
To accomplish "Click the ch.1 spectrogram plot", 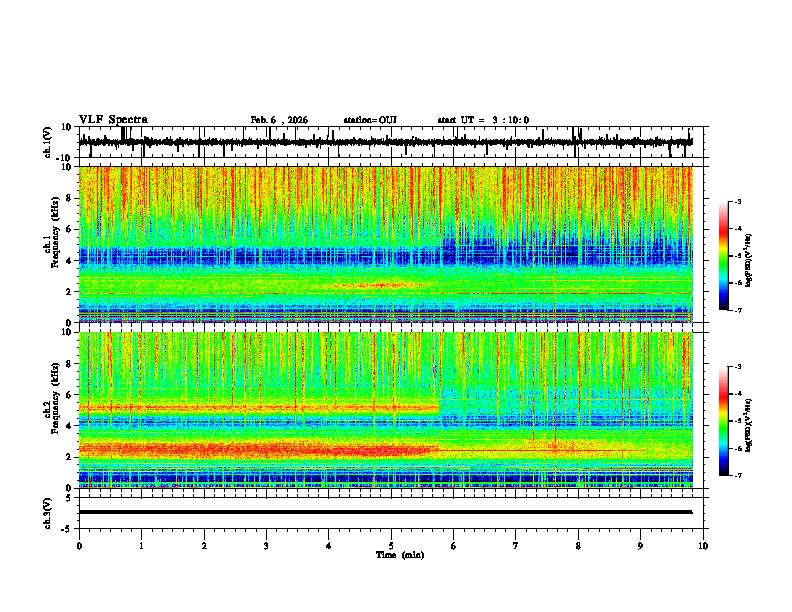I will 386,244.
